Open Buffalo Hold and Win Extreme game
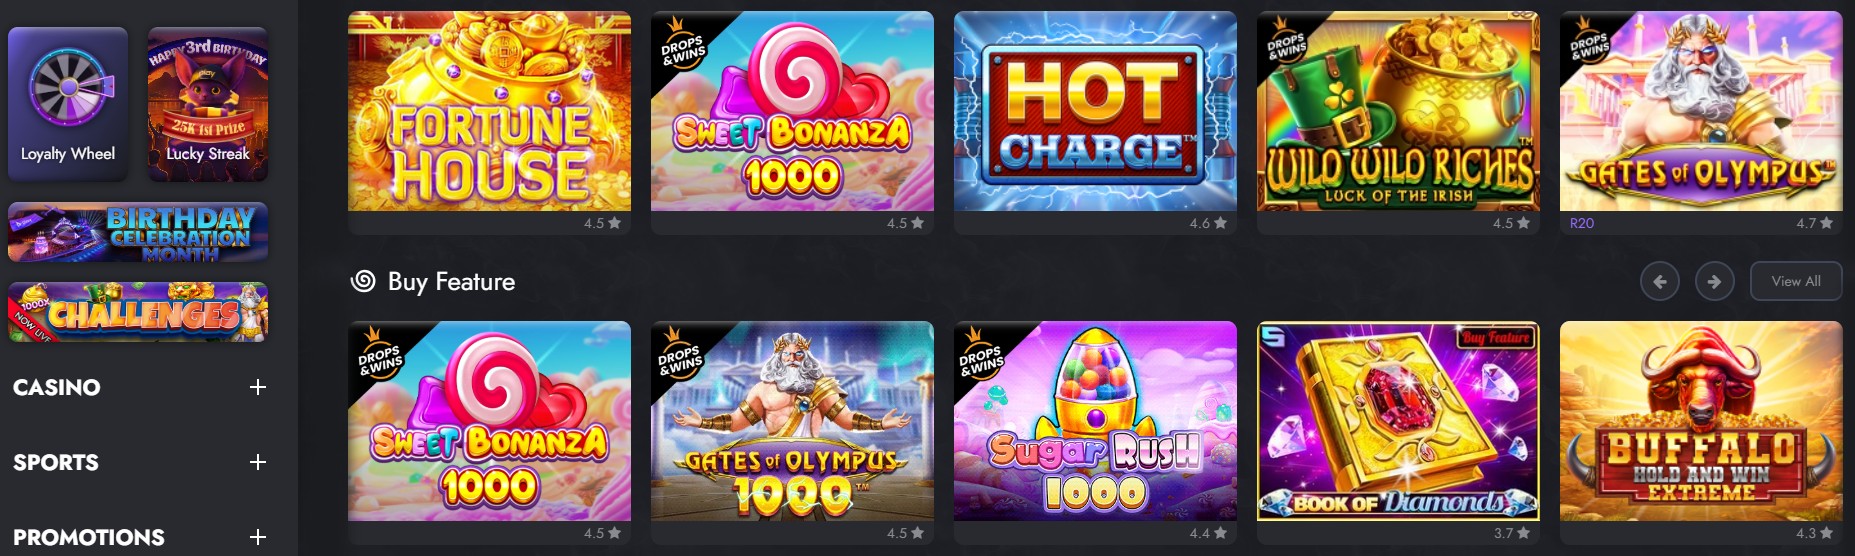This screenshot has height=556, width=1855. pyautogui.click(x=1701, y=421)
